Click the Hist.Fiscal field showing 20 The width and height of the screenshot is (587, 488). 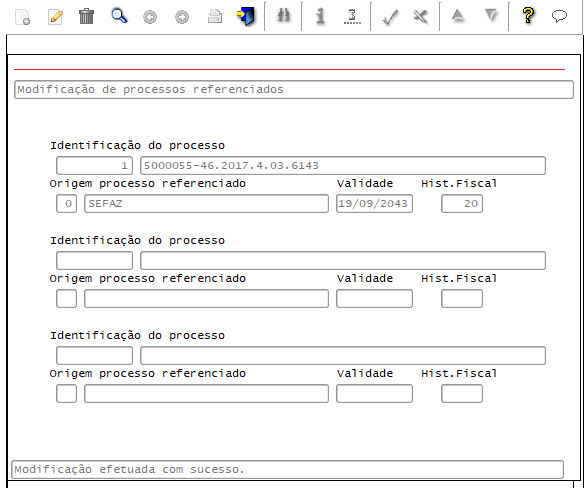click(462, 204)
